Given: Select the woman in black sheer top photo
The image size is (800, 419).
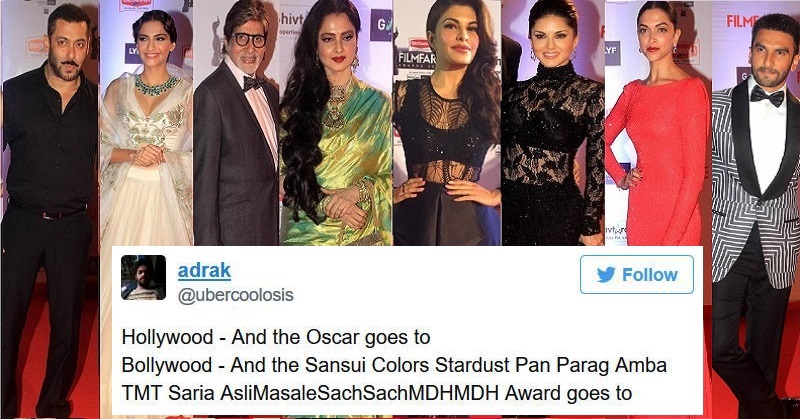Looking at the screenshot, I should [447, 122].
